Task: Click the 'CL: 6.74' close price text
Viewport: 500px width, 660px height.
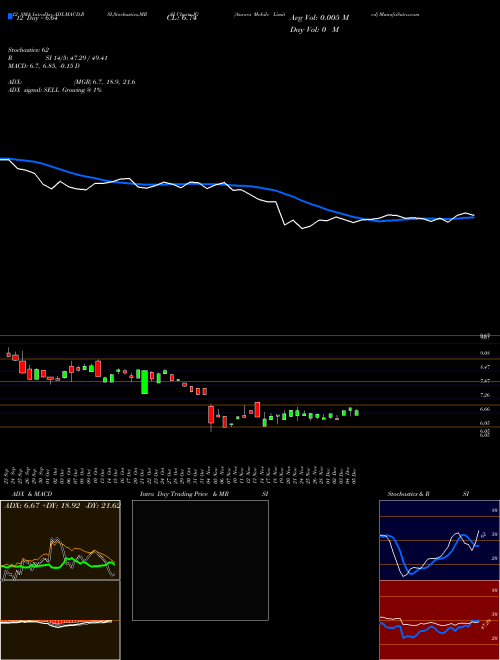Action: [x=182, y=18]
